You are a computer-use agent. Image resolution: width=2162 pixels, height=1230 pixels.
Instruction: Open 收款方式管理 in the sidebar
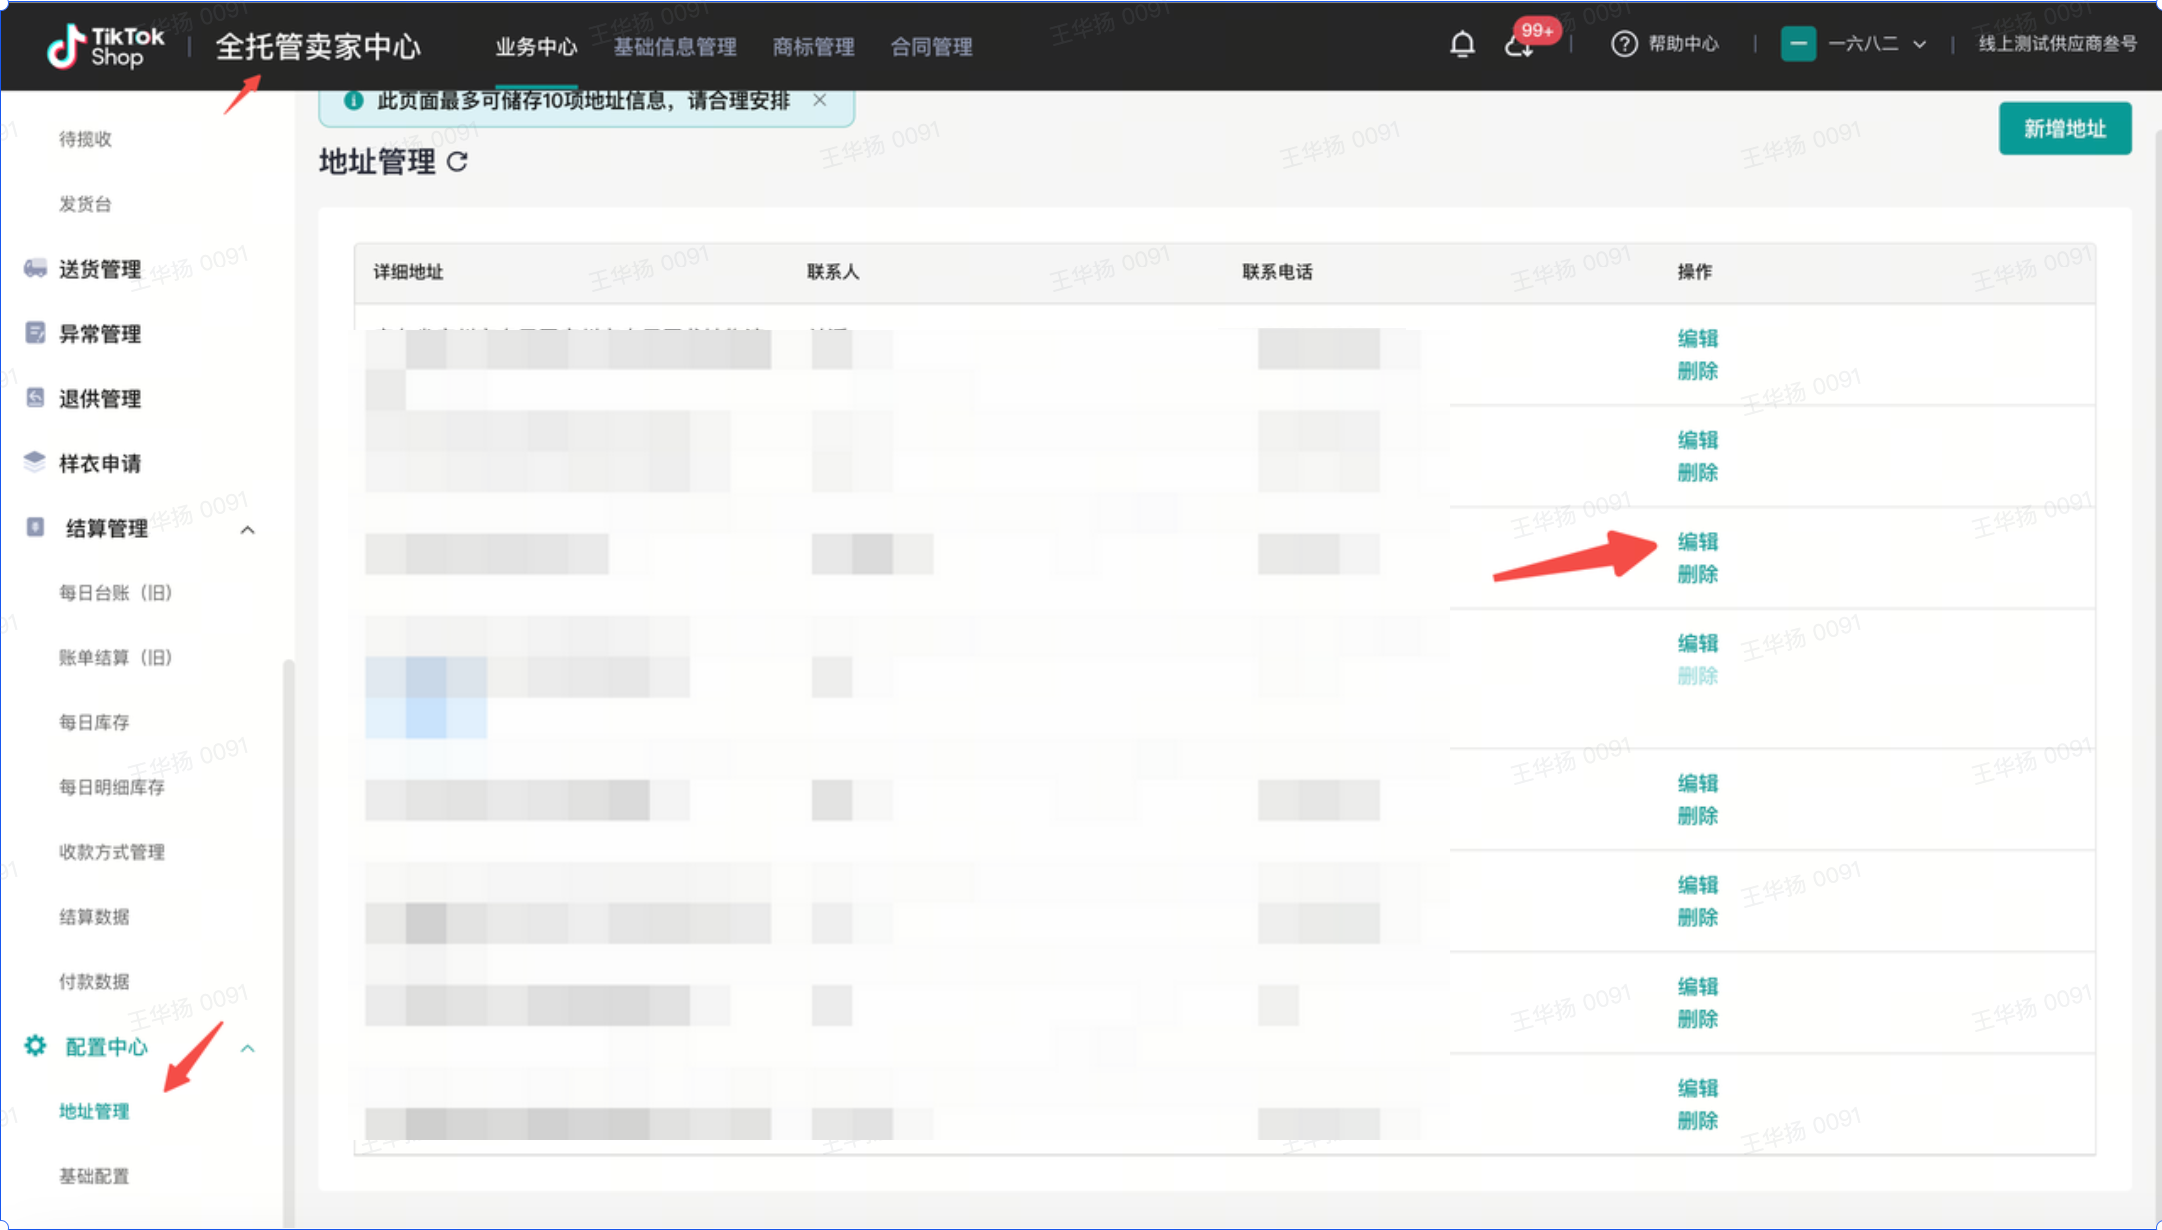point(112,852)
